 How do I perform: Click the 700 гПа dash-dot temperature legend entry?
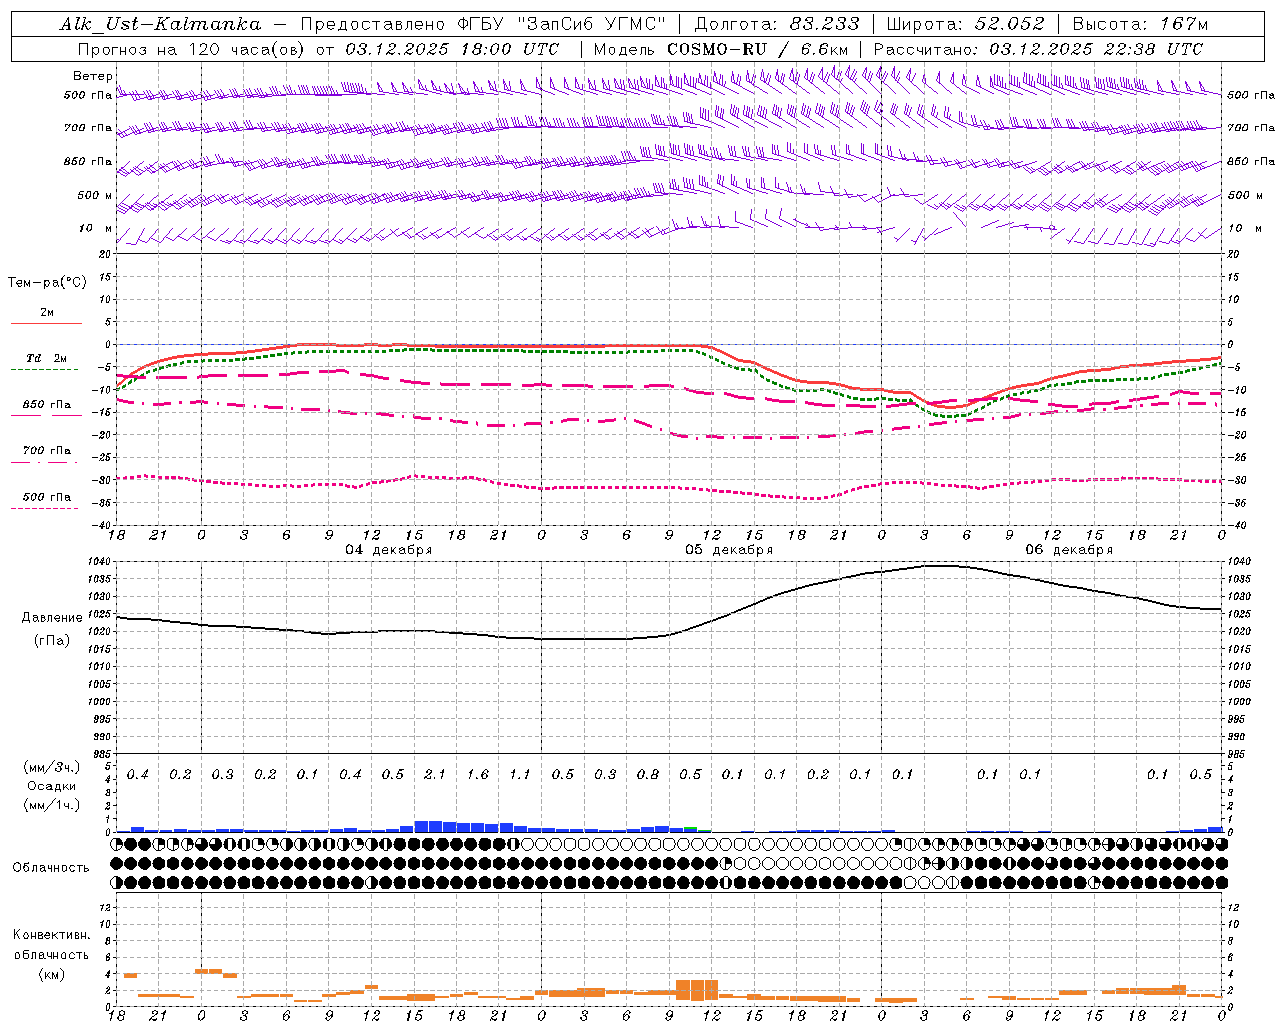point(46,455)
